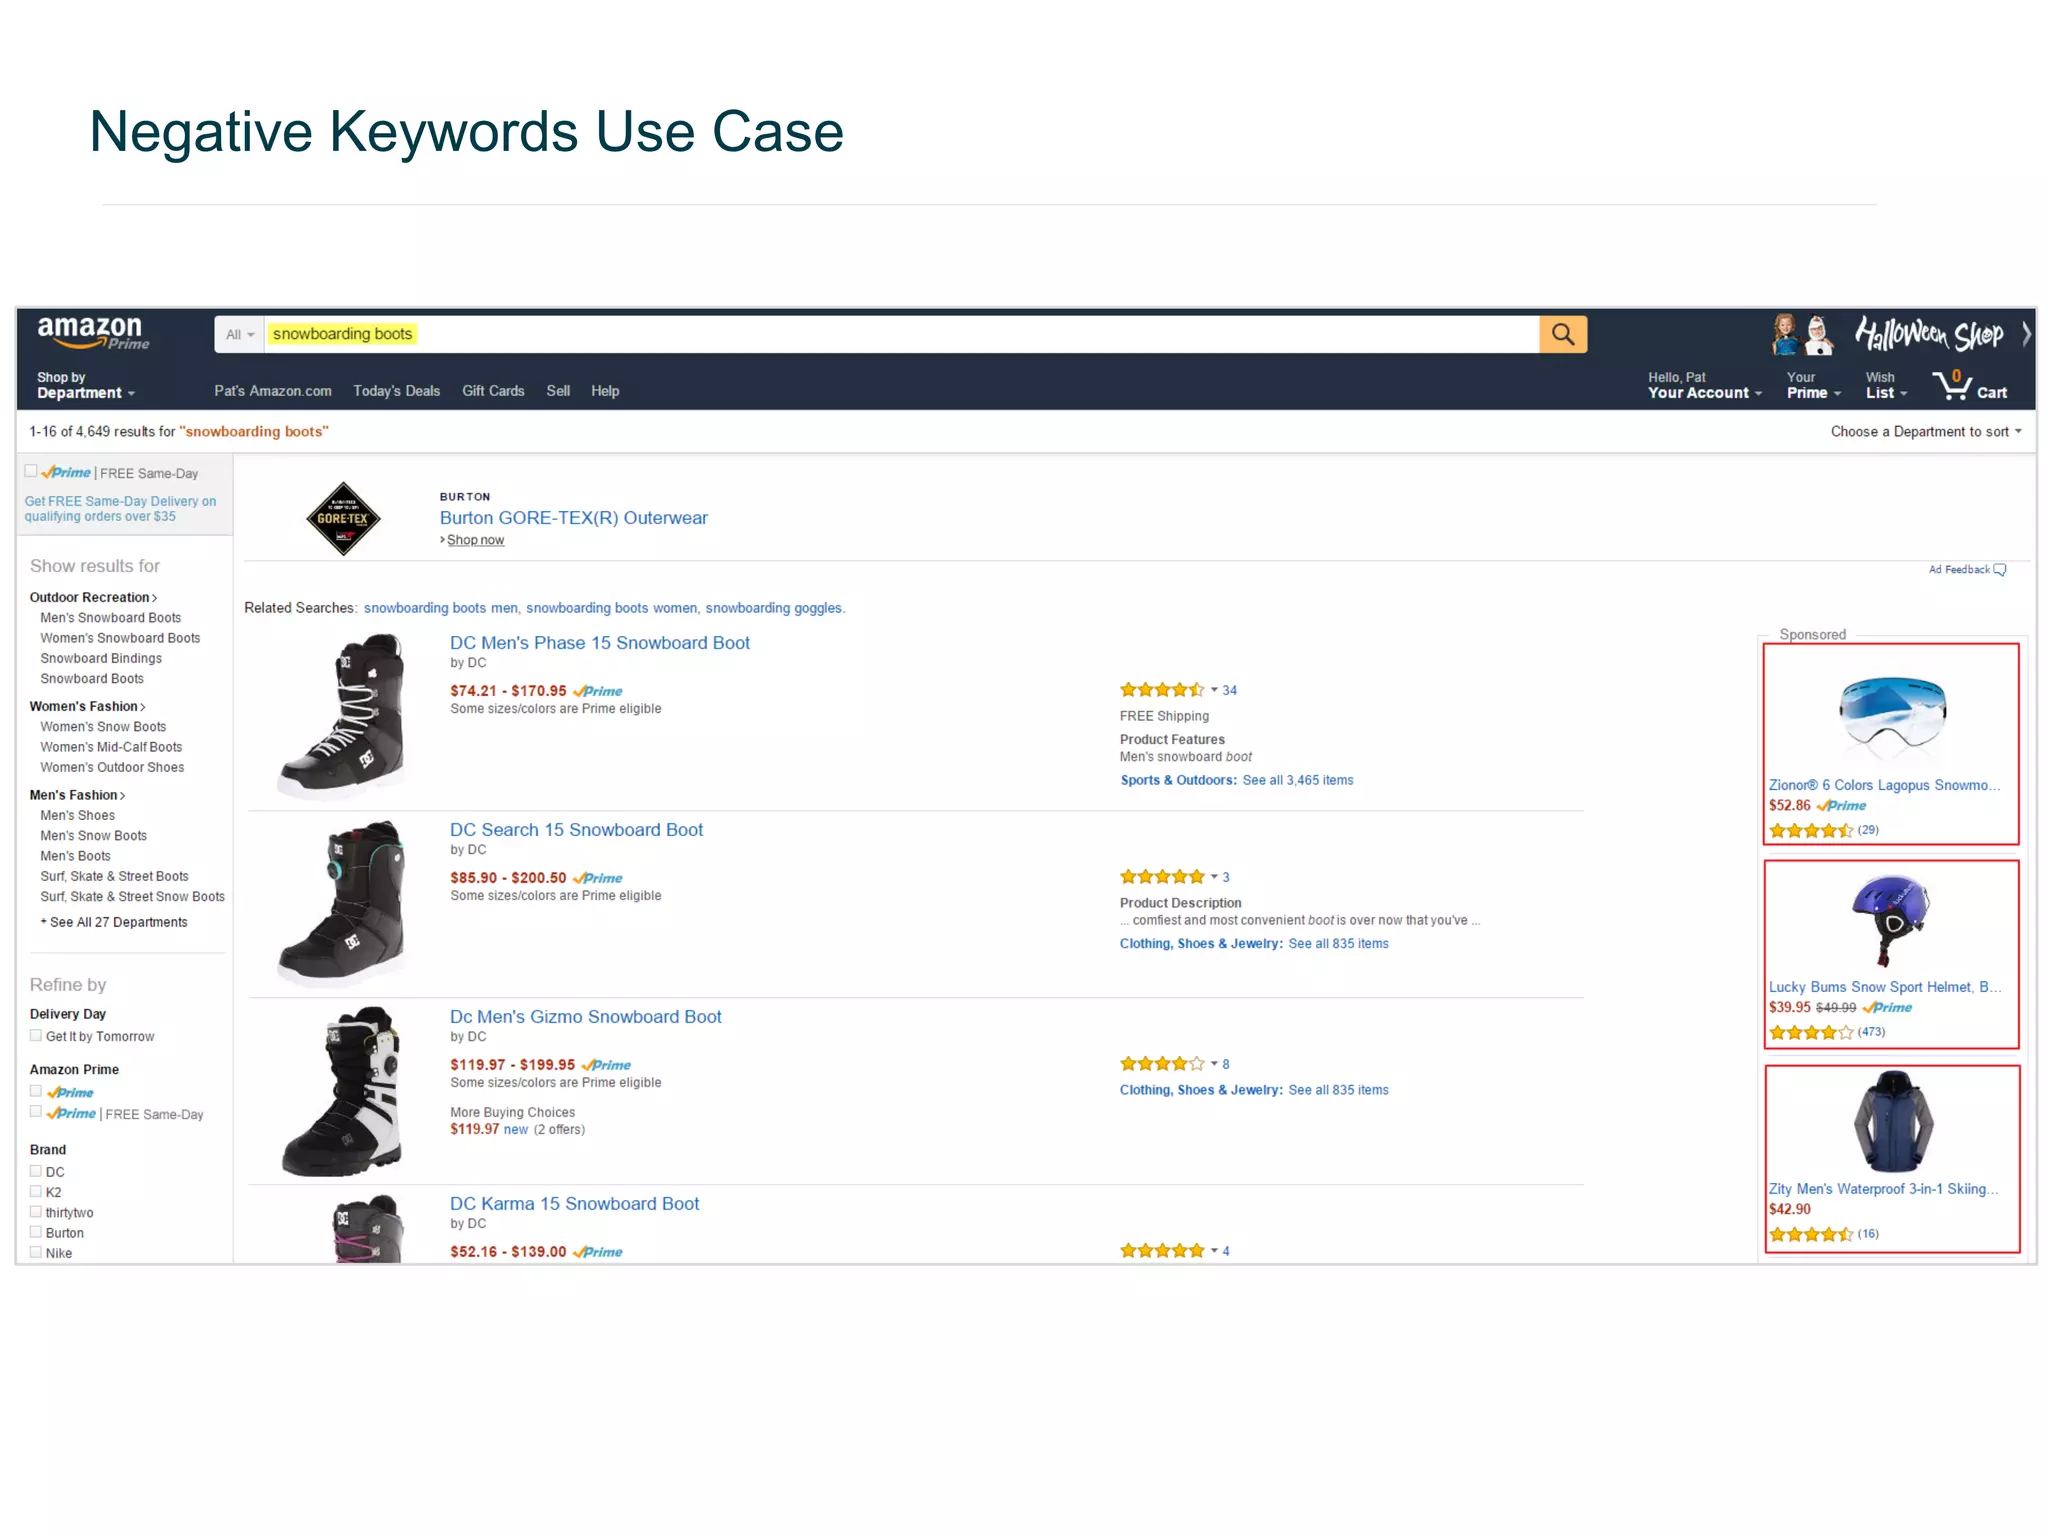Open Today's Deals nav item
2048x1536 pixels.
pos(396,391)
